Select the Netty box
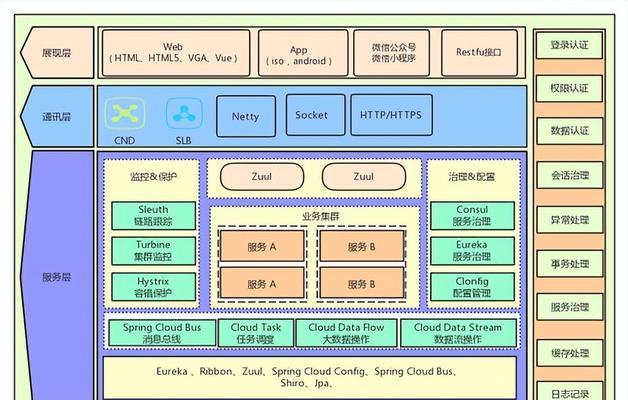Image resolution: width=628 pixels, height=400 pixels. click(246, 117)
